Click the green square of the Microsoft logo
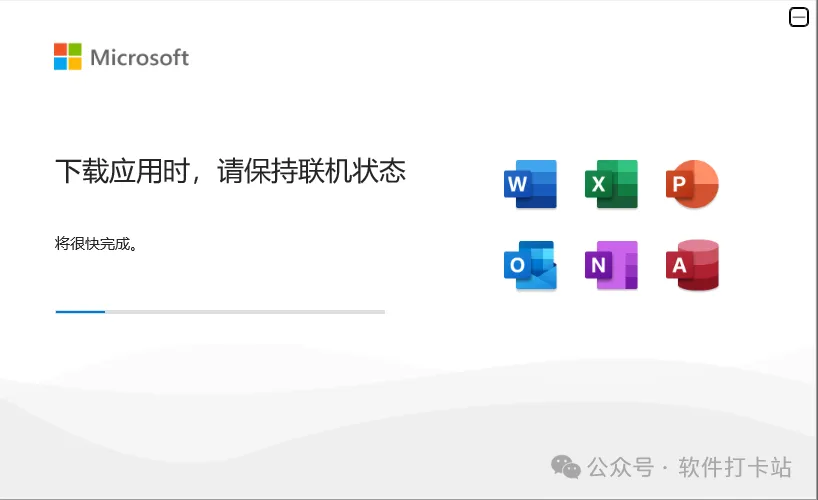 [75, 49]
